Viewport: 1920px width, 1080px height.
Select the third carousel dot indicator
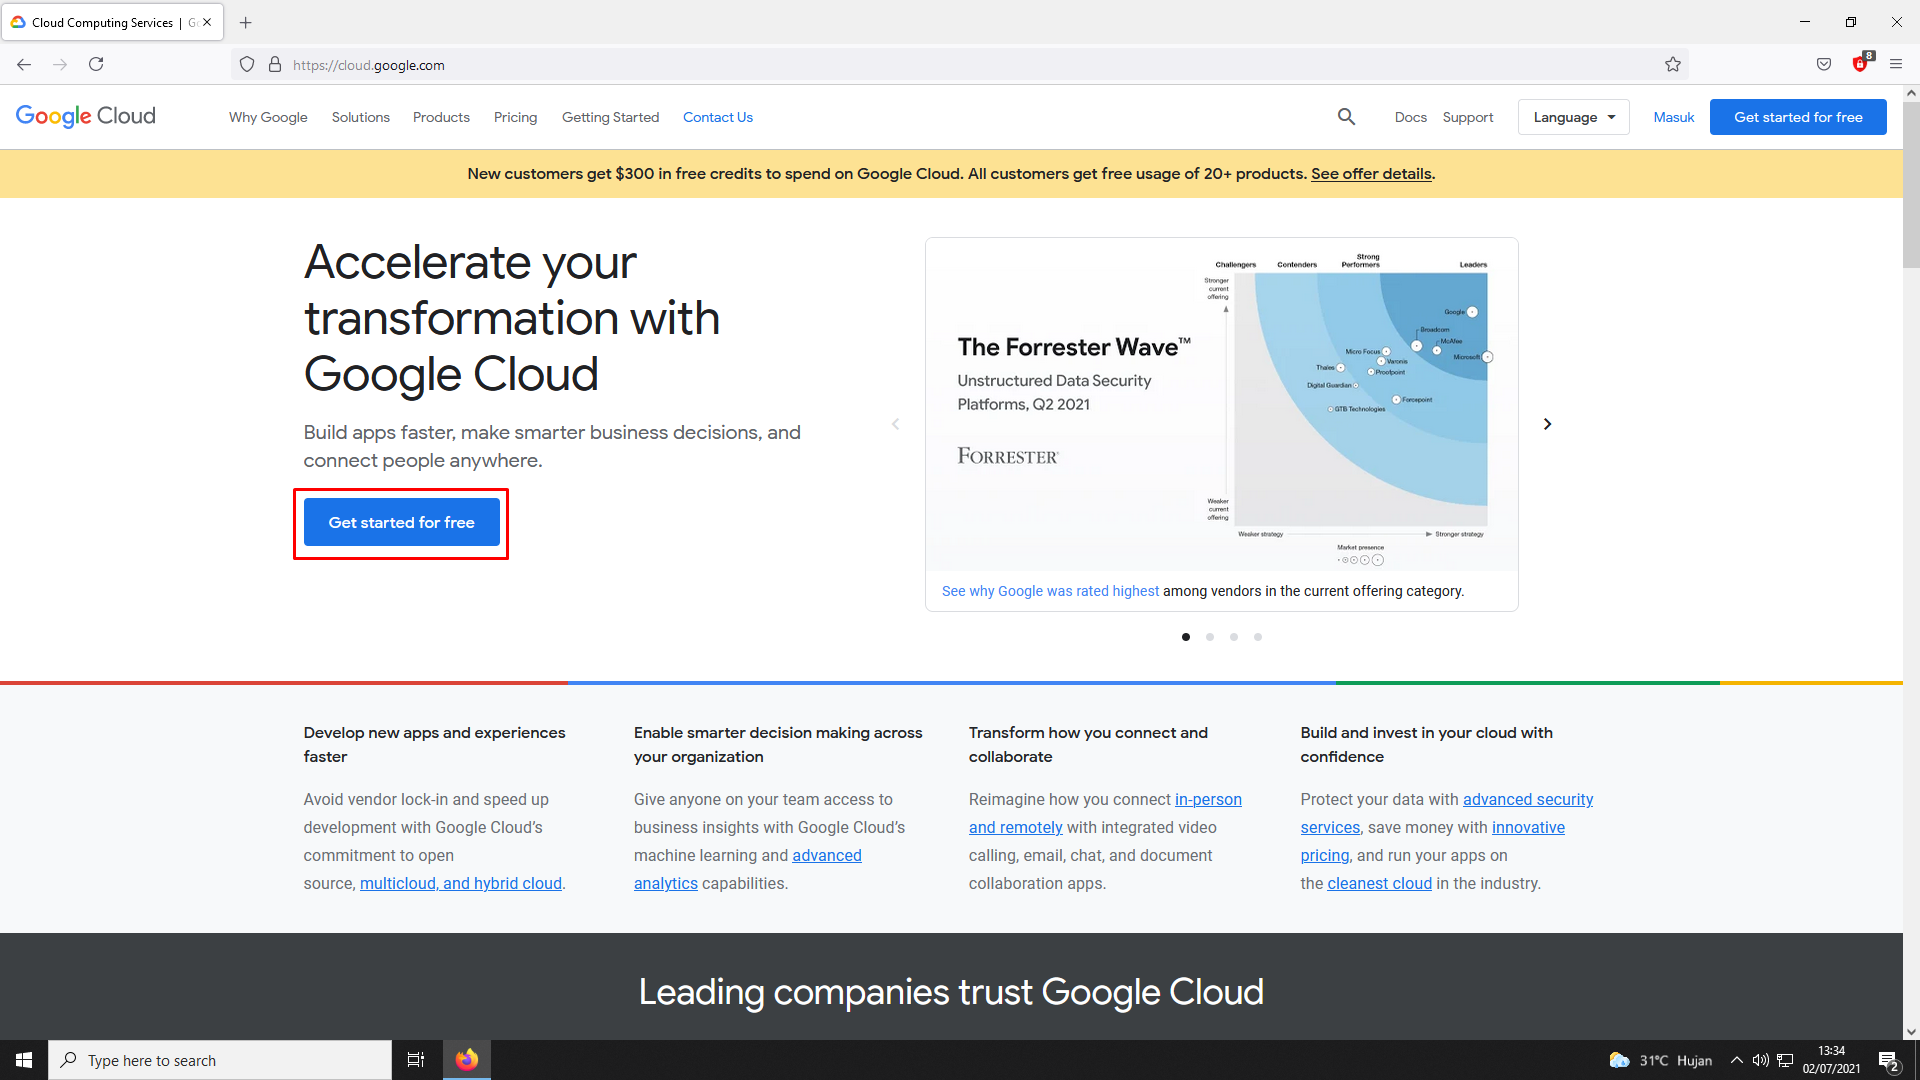pos(1234,637)
